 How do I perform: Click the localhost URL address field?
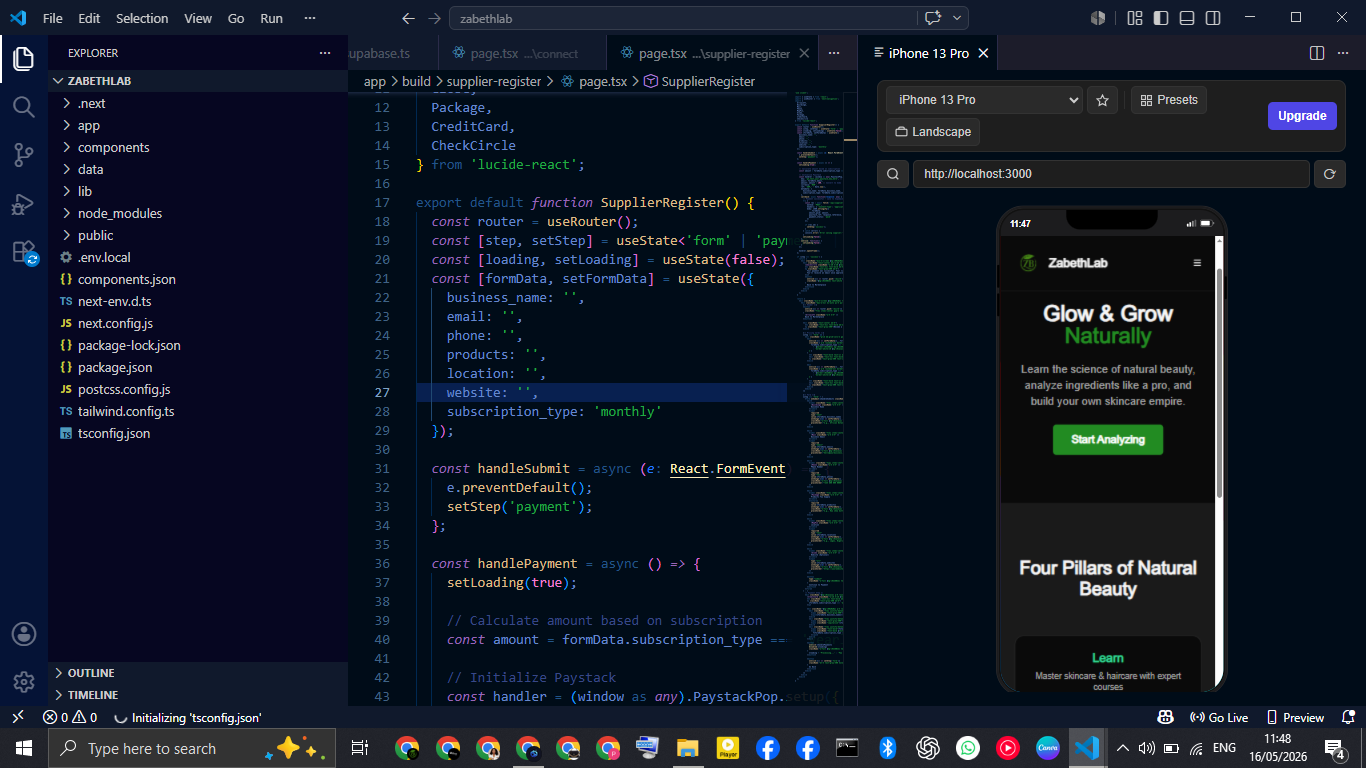point(1111,174)
